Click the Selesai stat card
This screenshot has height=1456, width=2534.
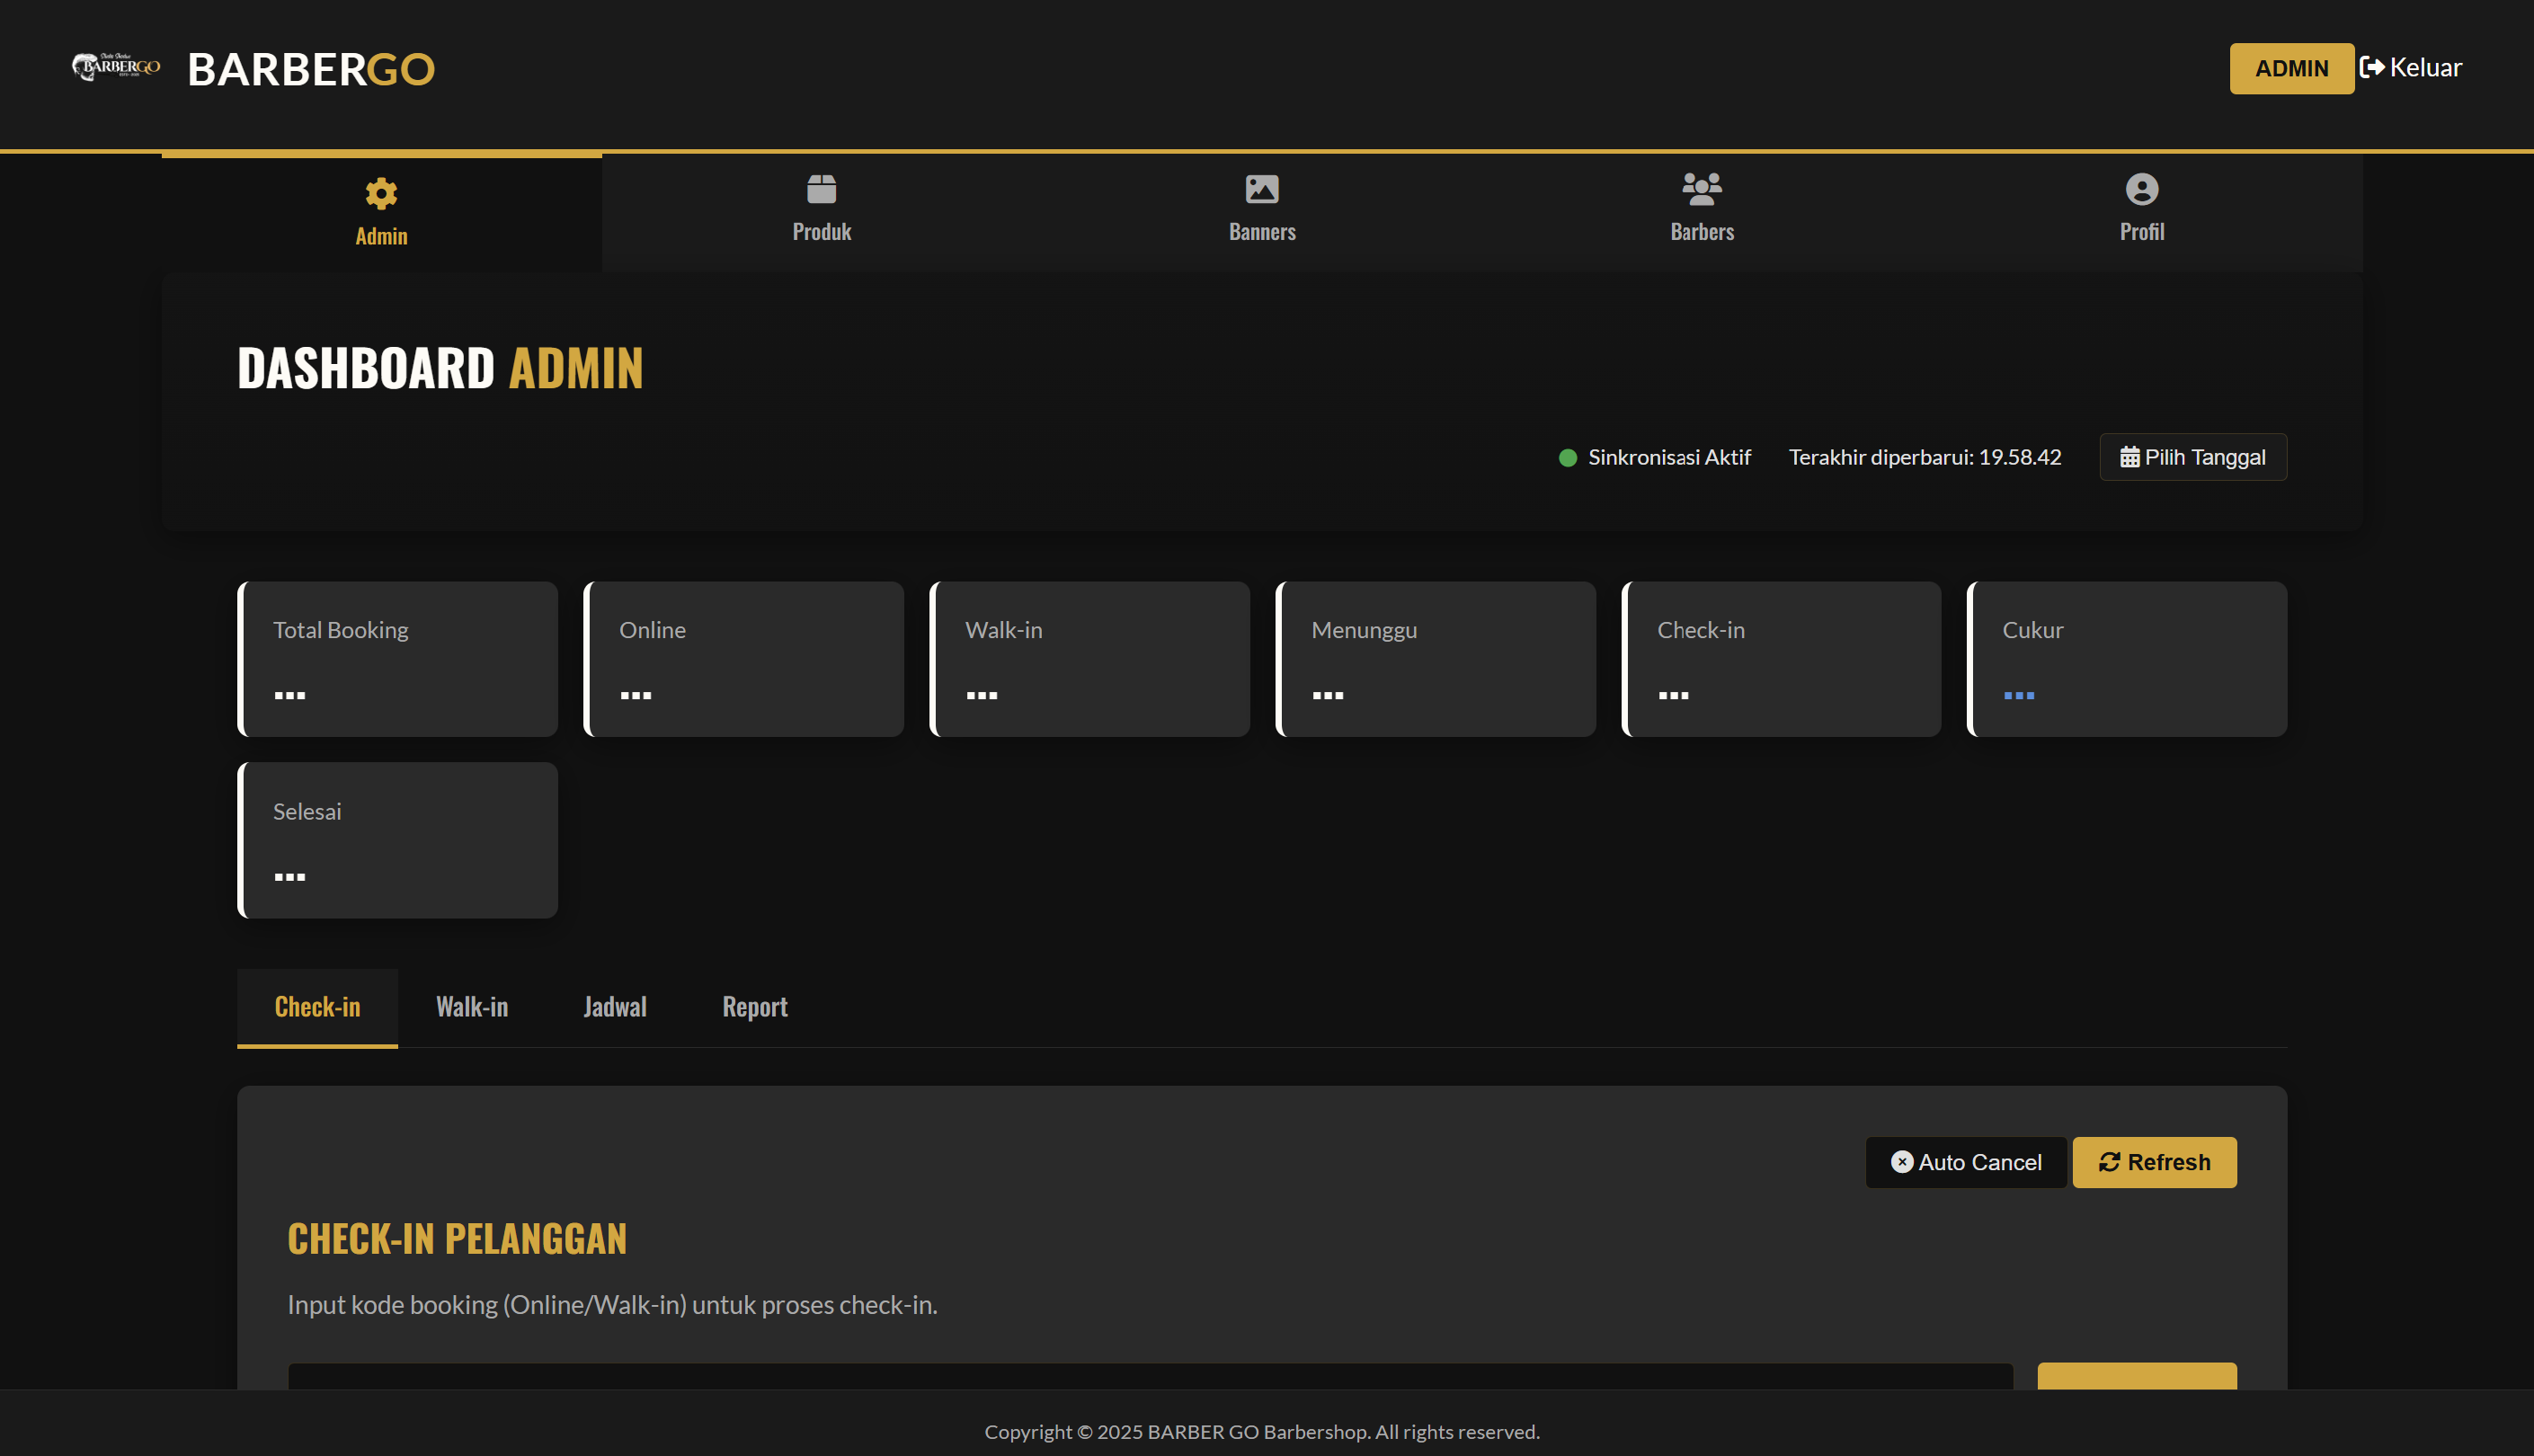397,840
